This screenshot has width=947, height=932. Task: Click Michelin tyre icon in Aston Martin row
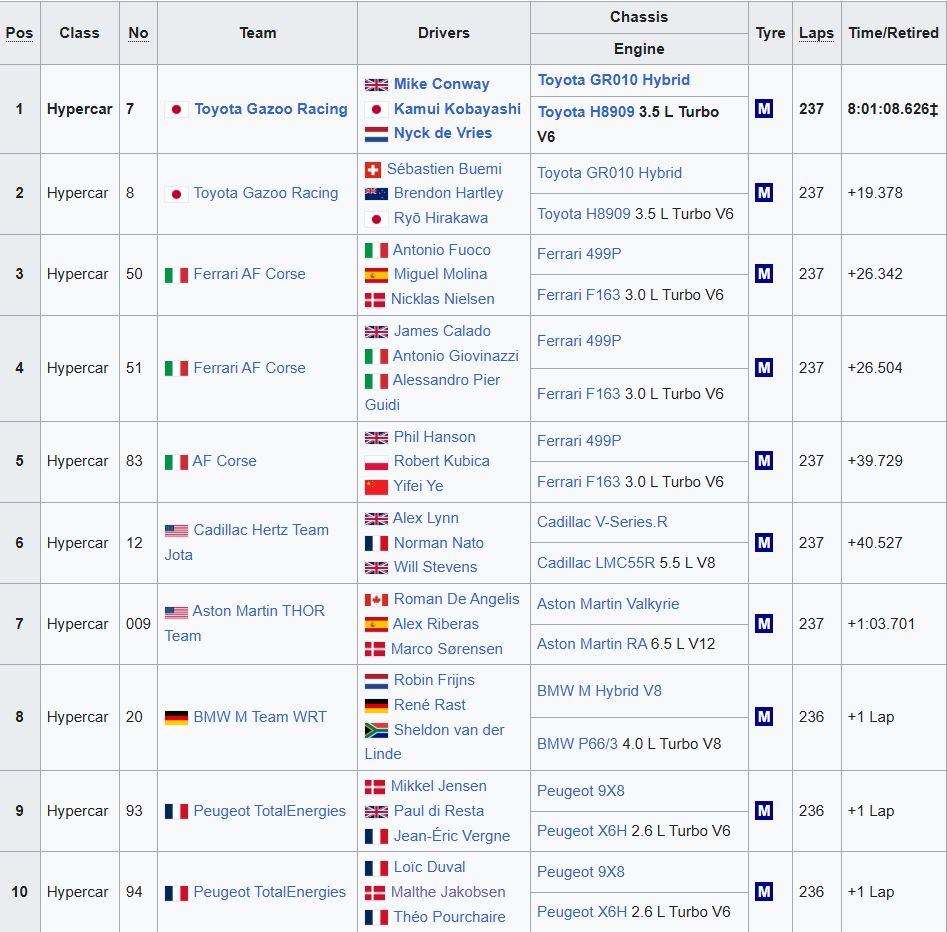[x=764, y=624]
